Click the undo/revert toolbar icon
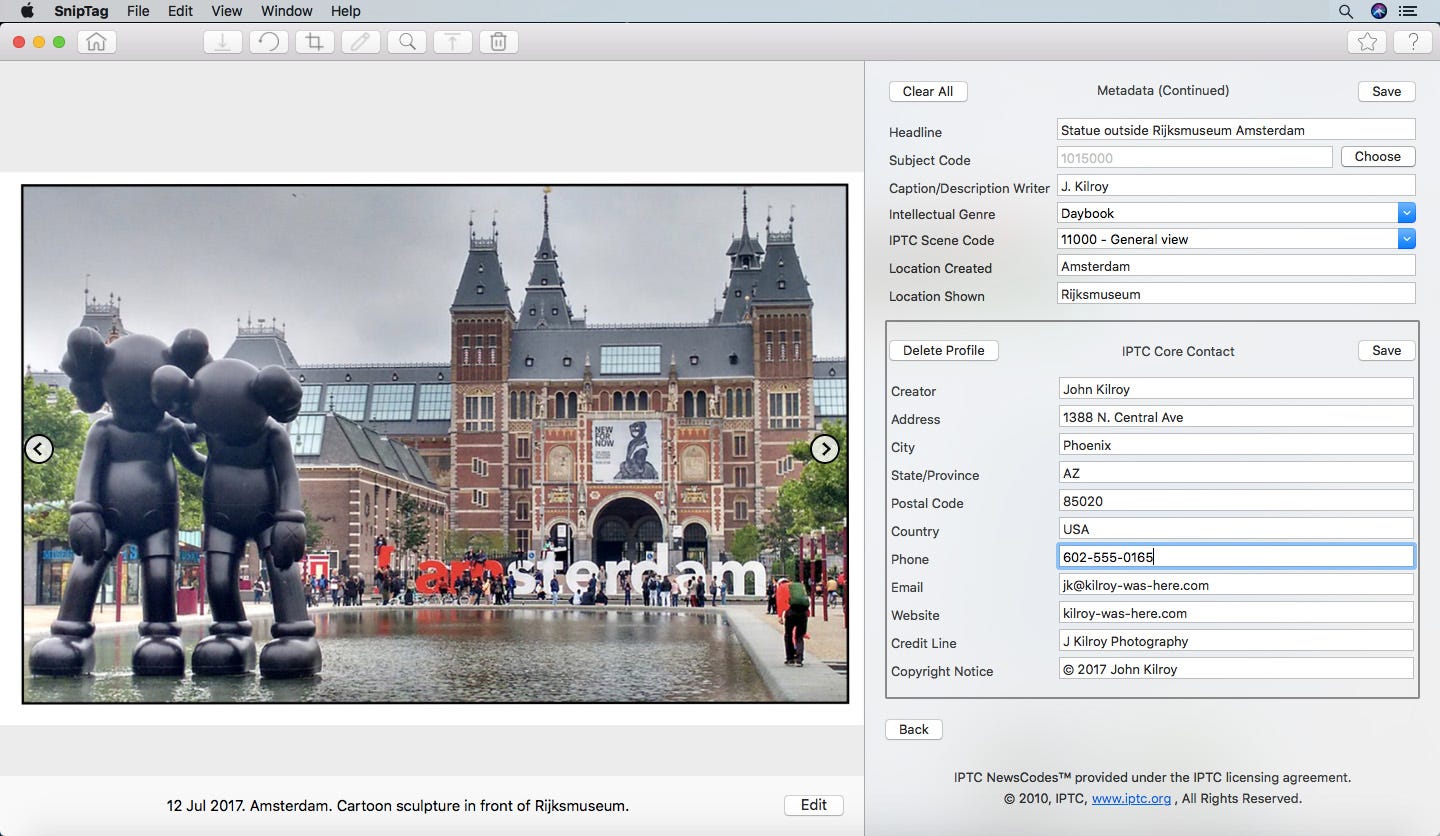This screenshot has height=836, width=1440. pos(268,42)
